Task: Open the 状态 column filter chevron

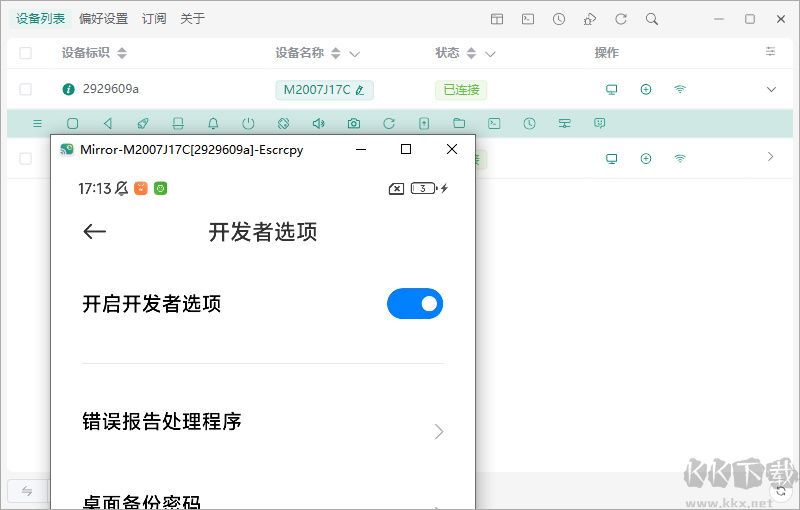Action: point(490,54)
